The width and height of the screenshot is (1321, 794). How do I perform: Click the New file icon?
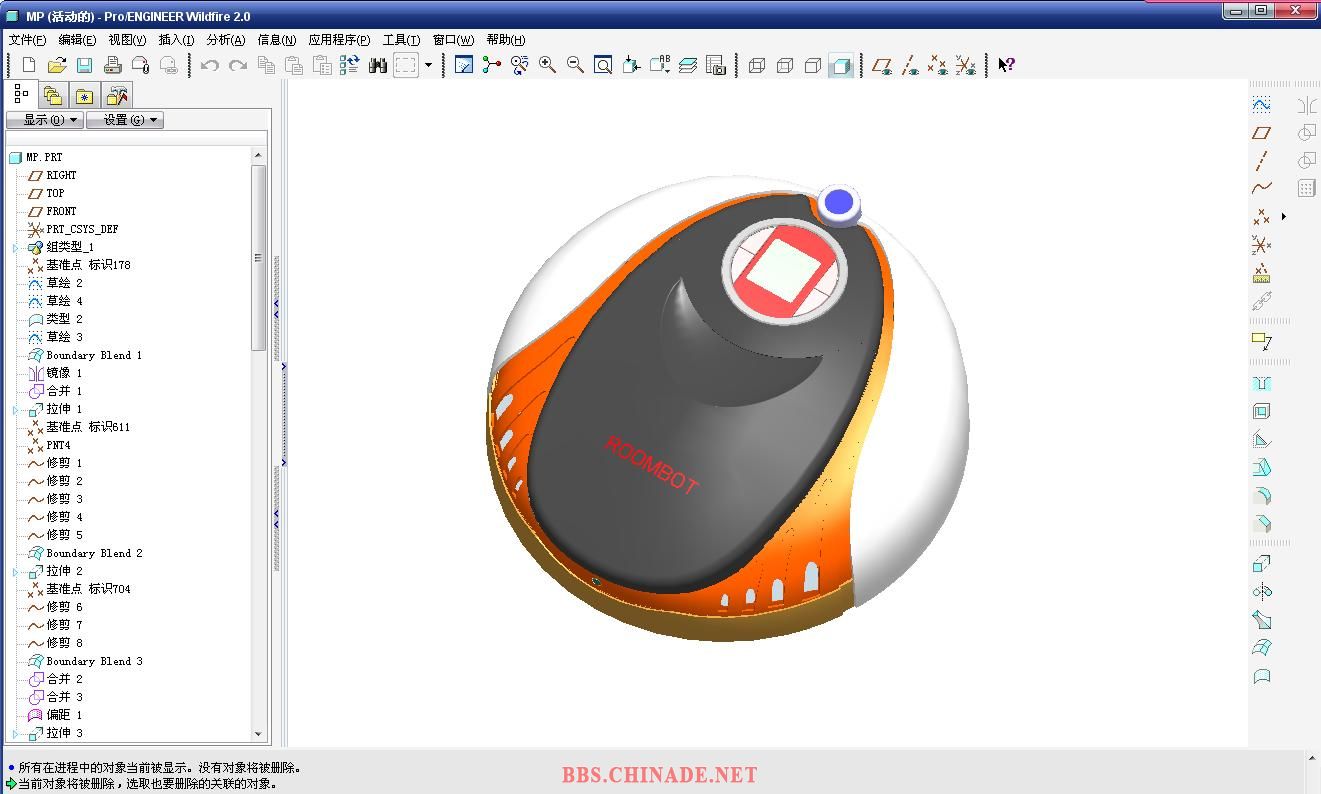point(29,65)
